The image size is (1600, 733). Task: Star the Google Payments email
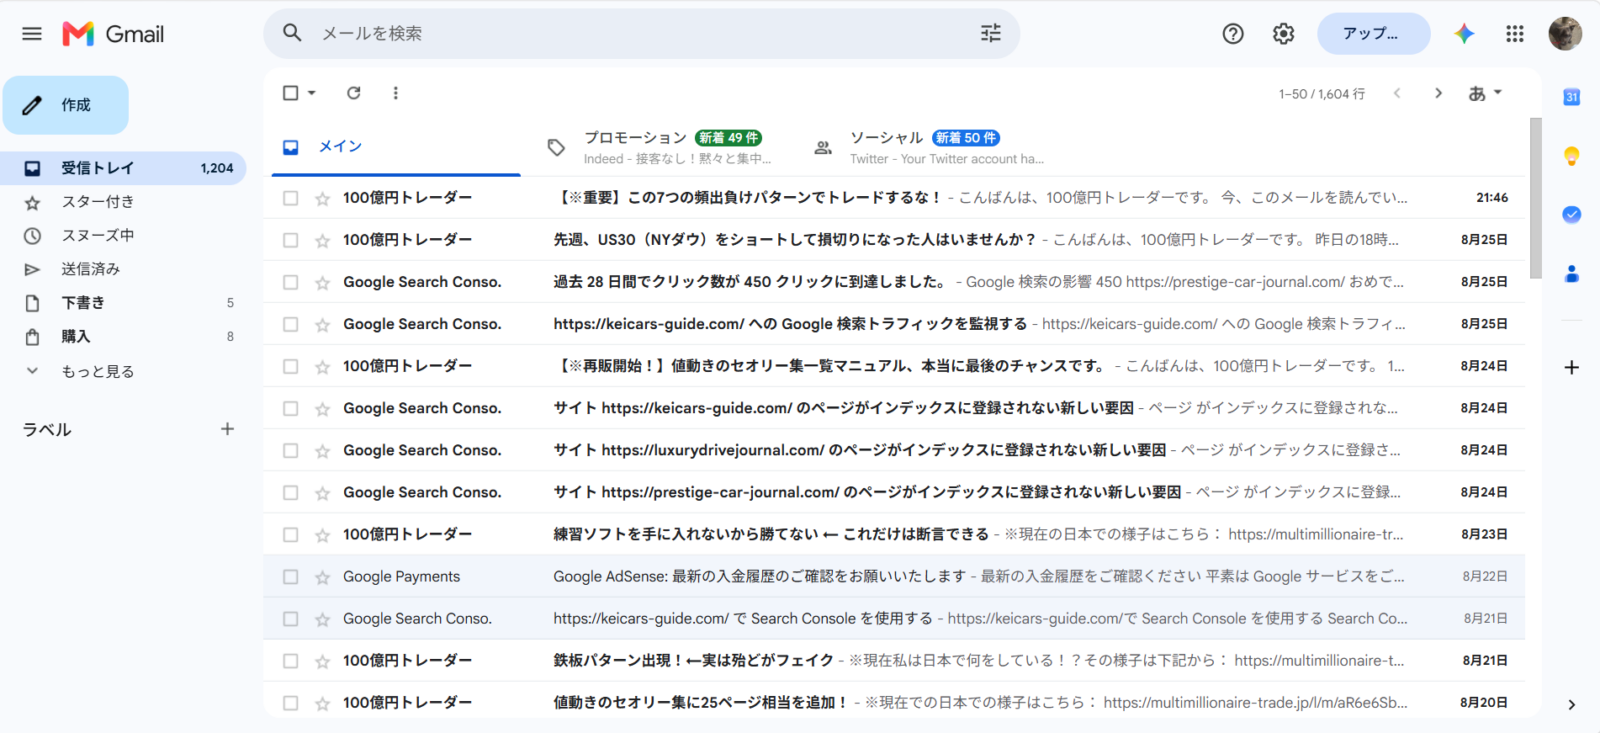[322, 577]
